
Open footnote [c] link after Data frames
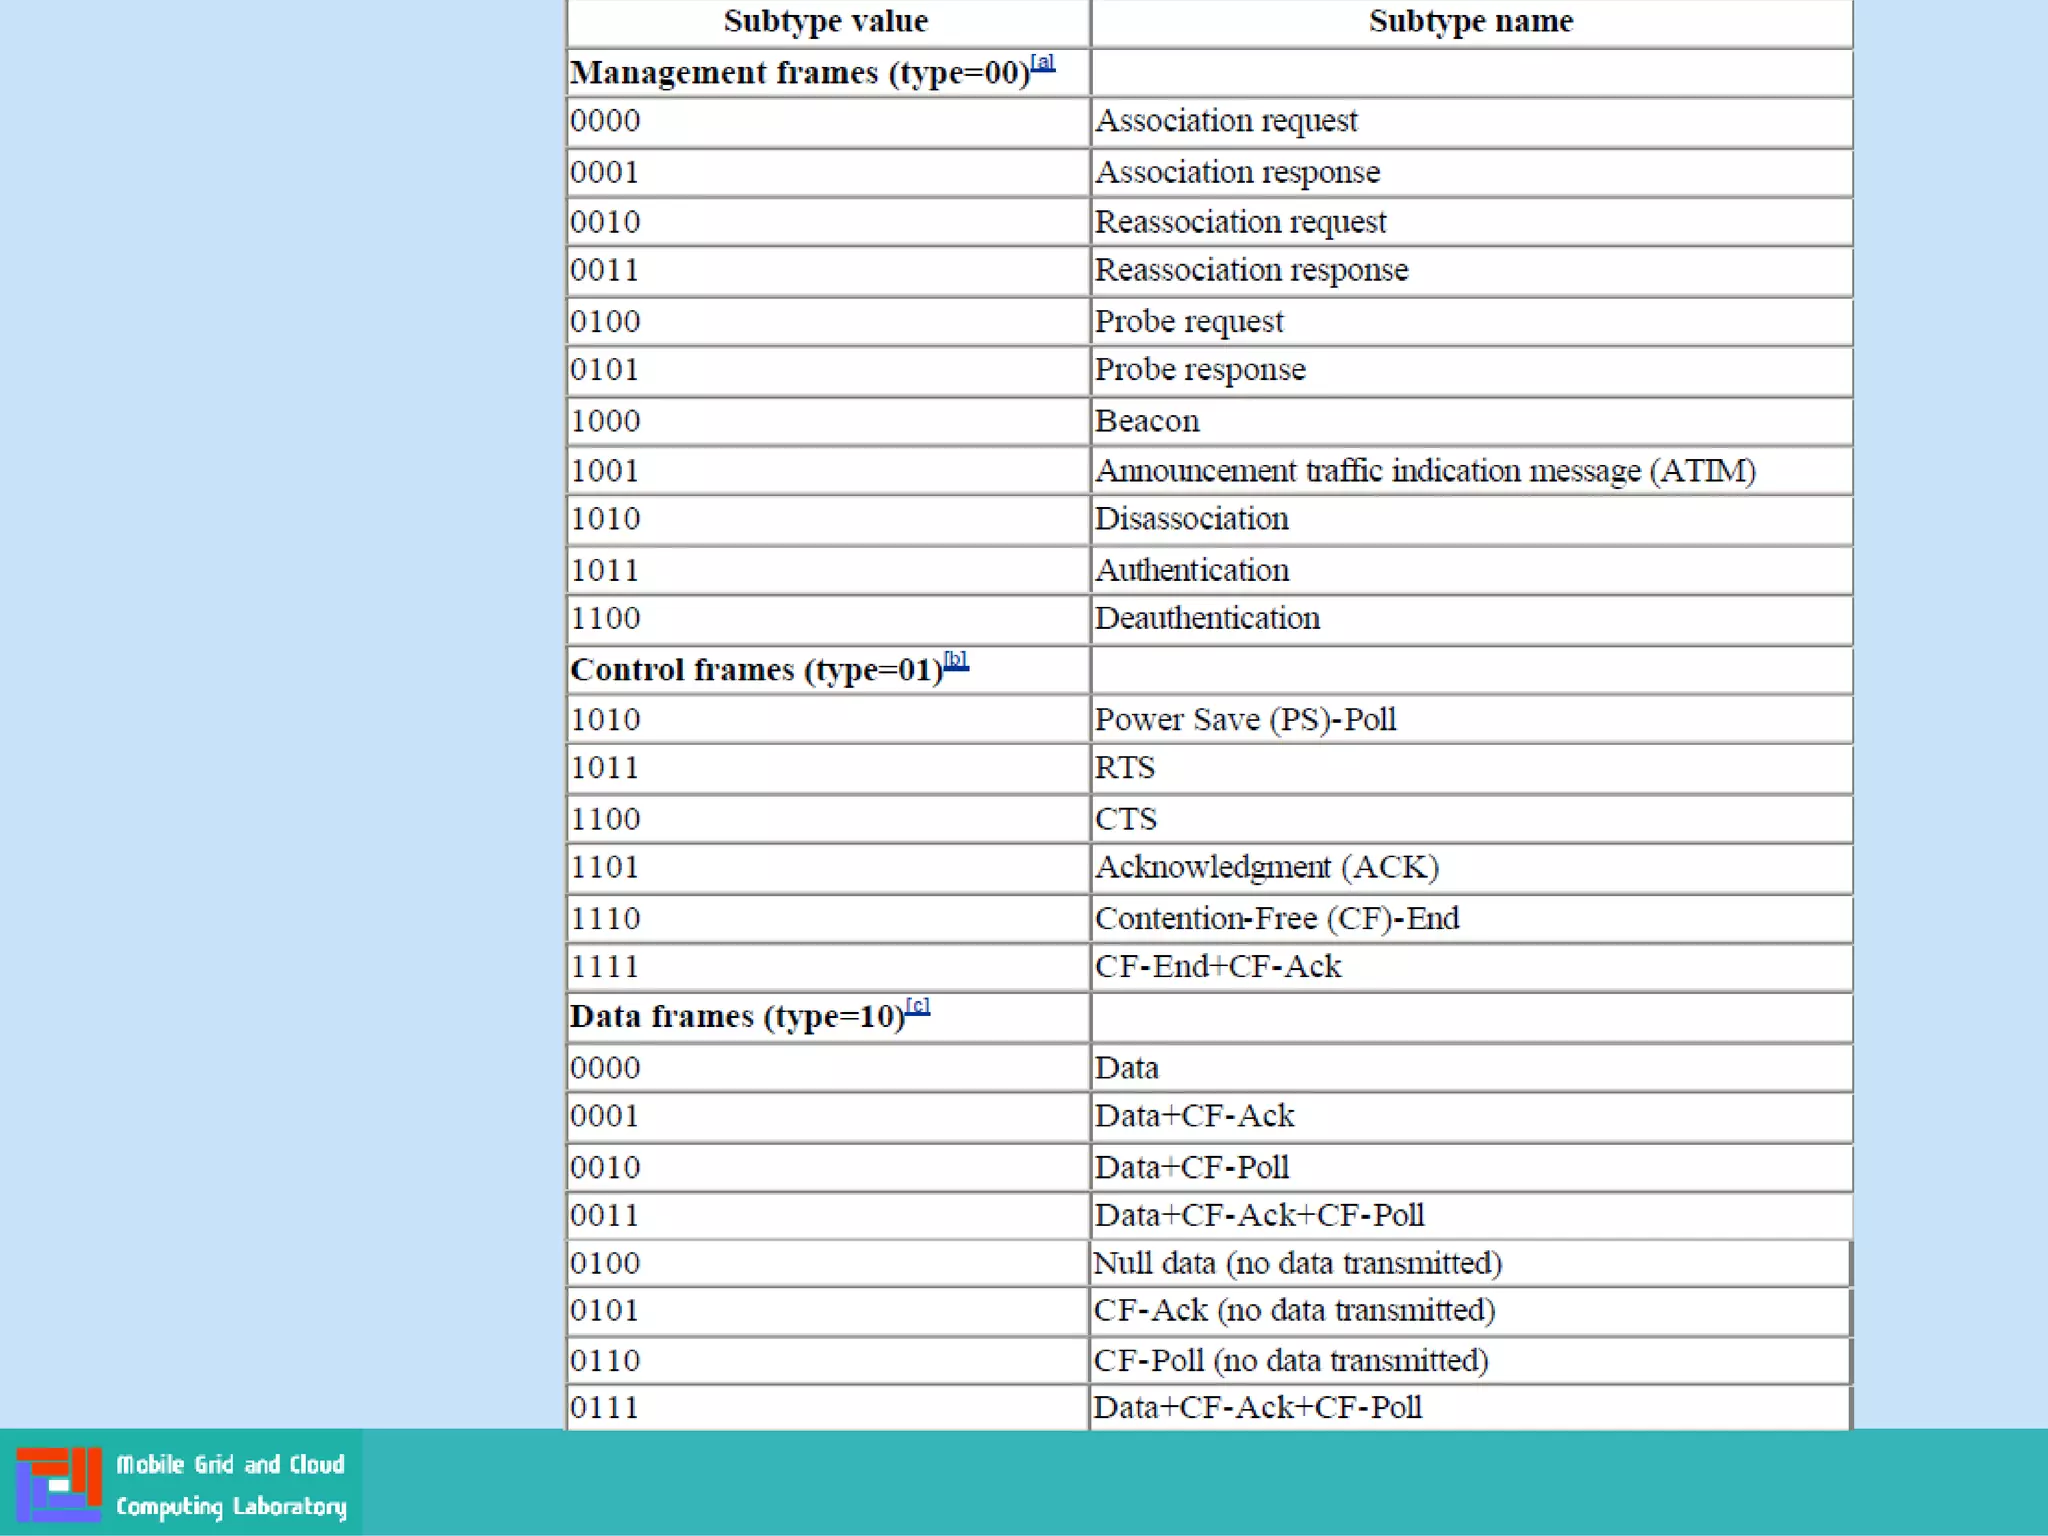click(918, 1006)
